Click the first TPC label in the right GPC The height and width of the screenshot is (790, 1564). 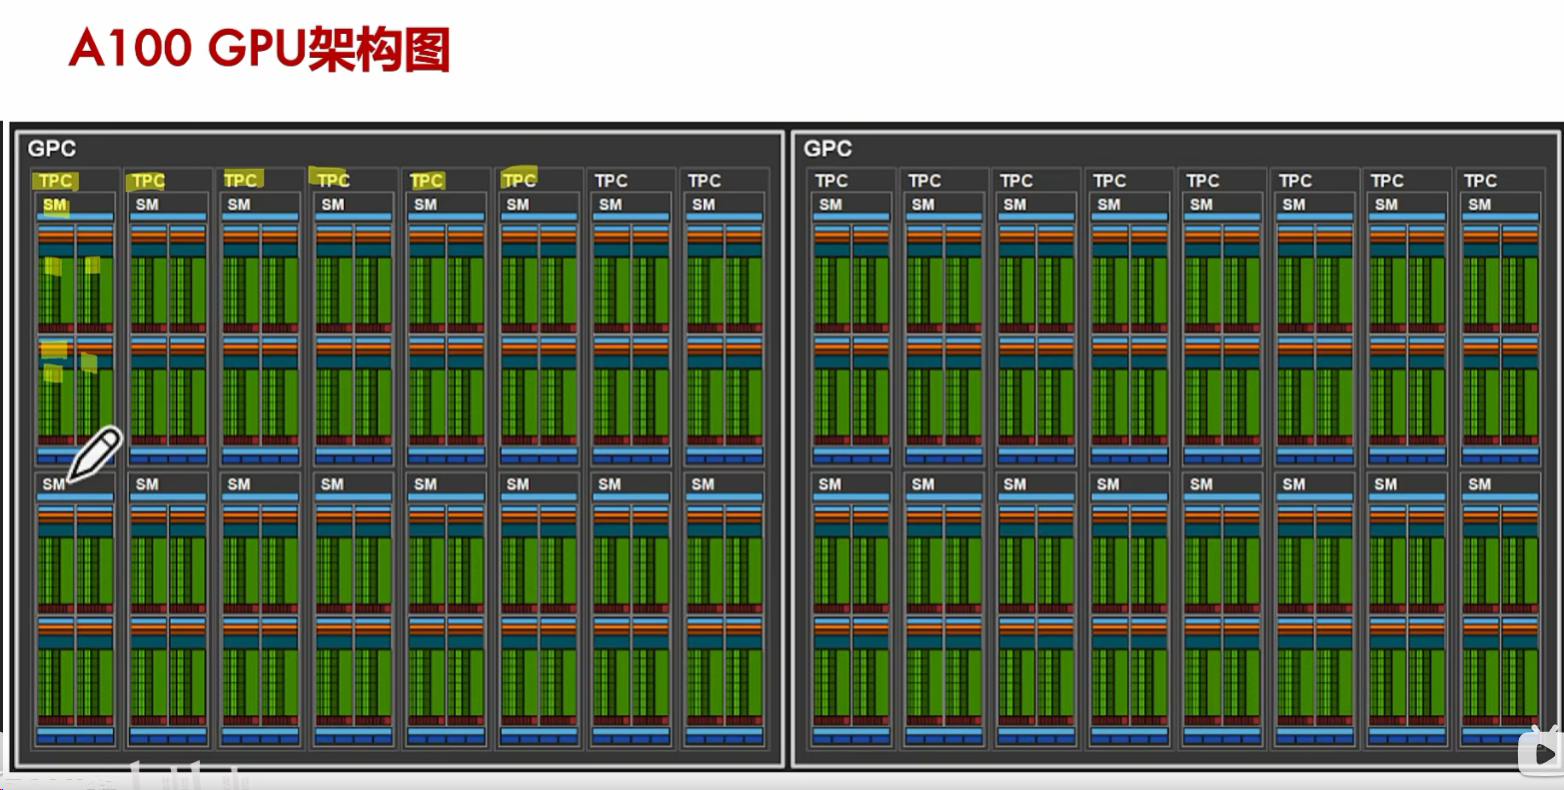tap(831, 181)
